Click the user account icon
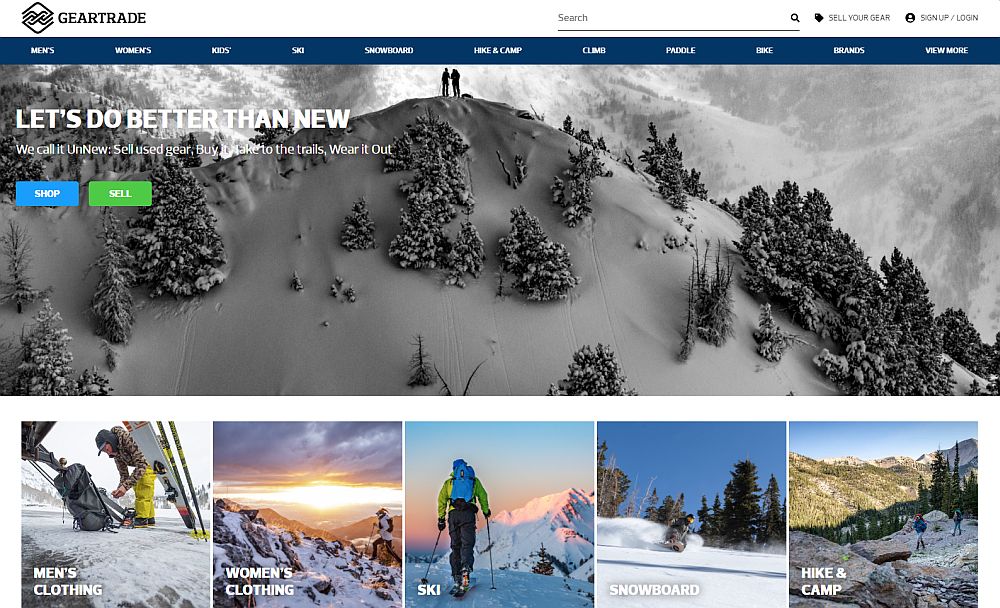Viewport: 1000px width, 608px height. tap(910, 18)
